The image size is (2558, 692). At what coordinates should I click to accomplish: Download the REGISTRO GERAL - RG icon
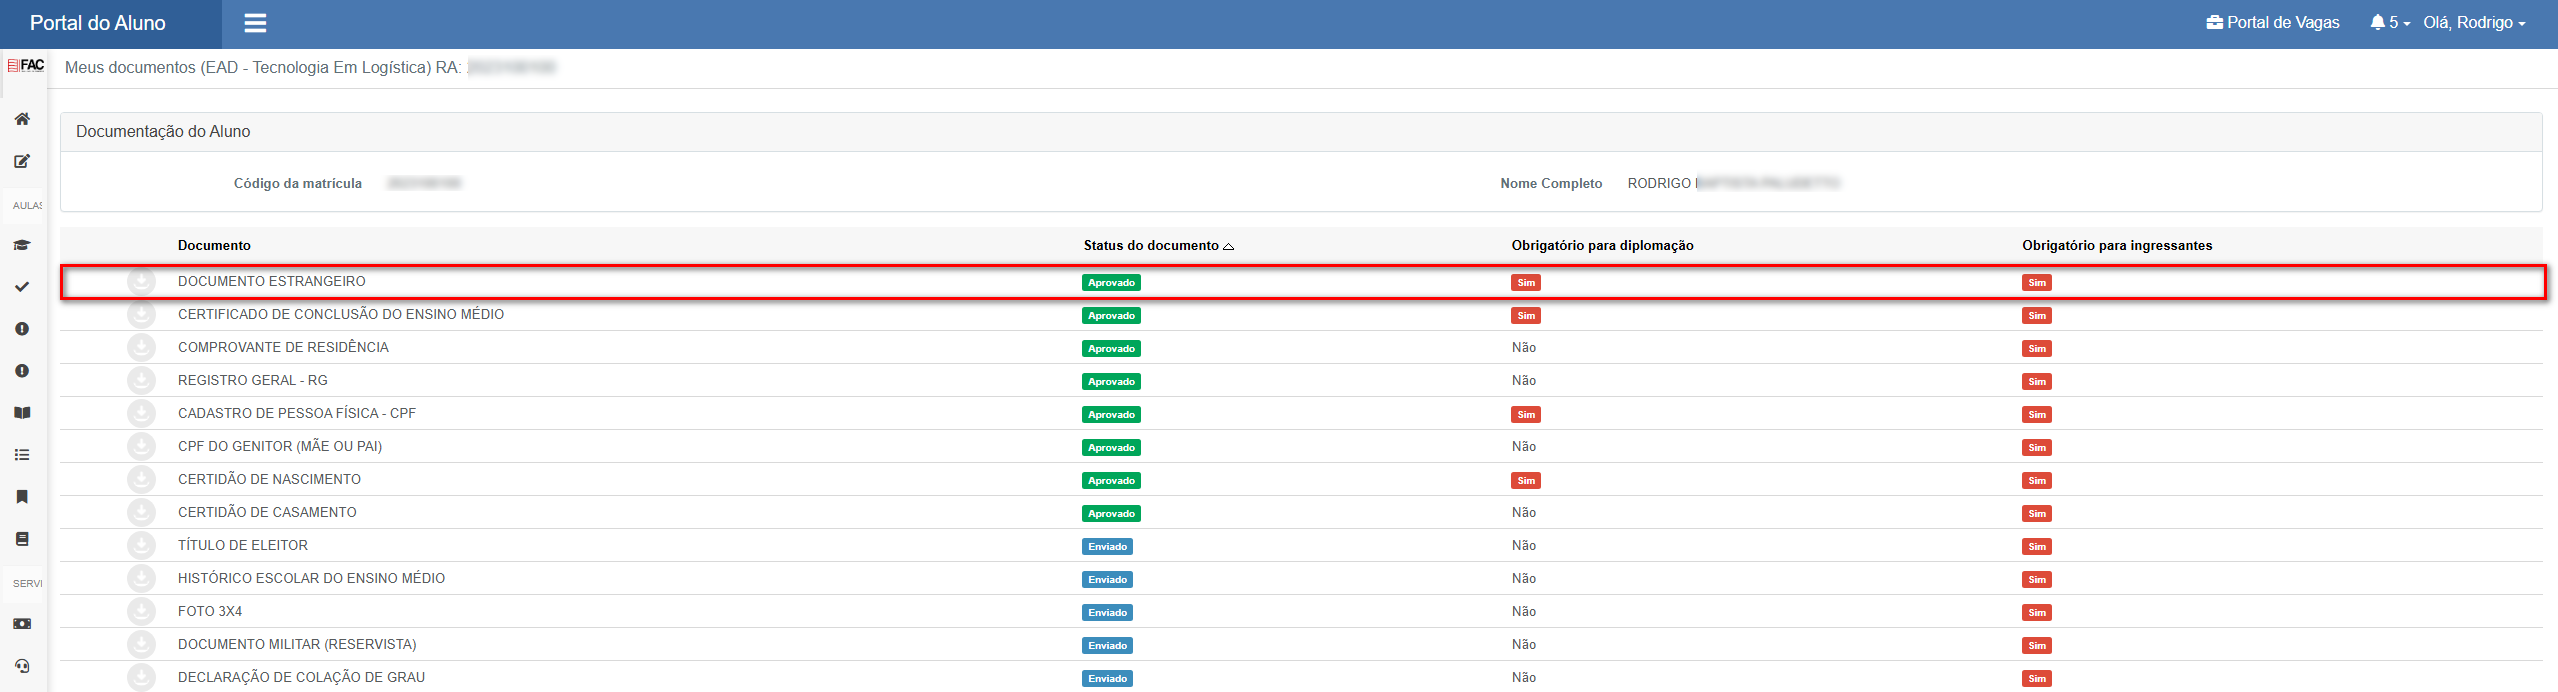pyautogui.click(x=142, y=380)
